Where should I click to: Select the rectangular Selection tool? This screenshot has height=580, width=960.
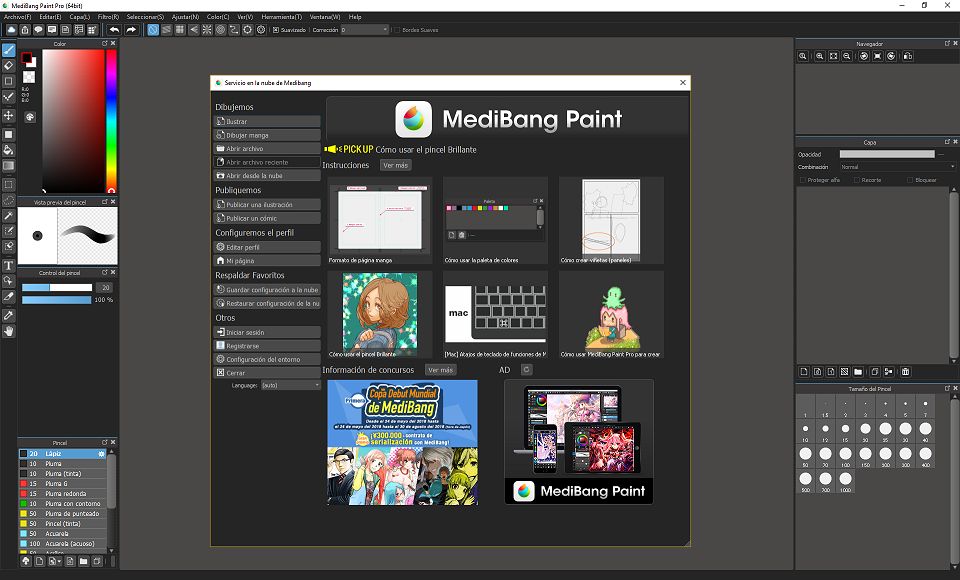[x=9, y=184]
